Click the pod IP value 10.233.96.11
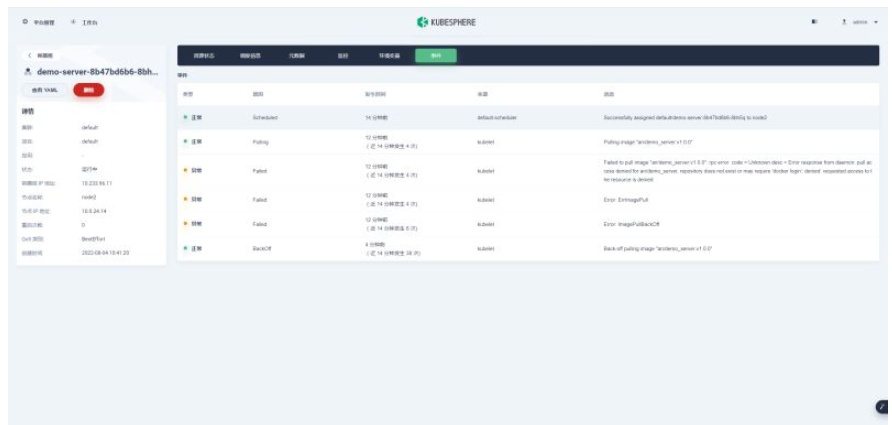Screen dimensions: 892x425 click(x=97, y=183)
